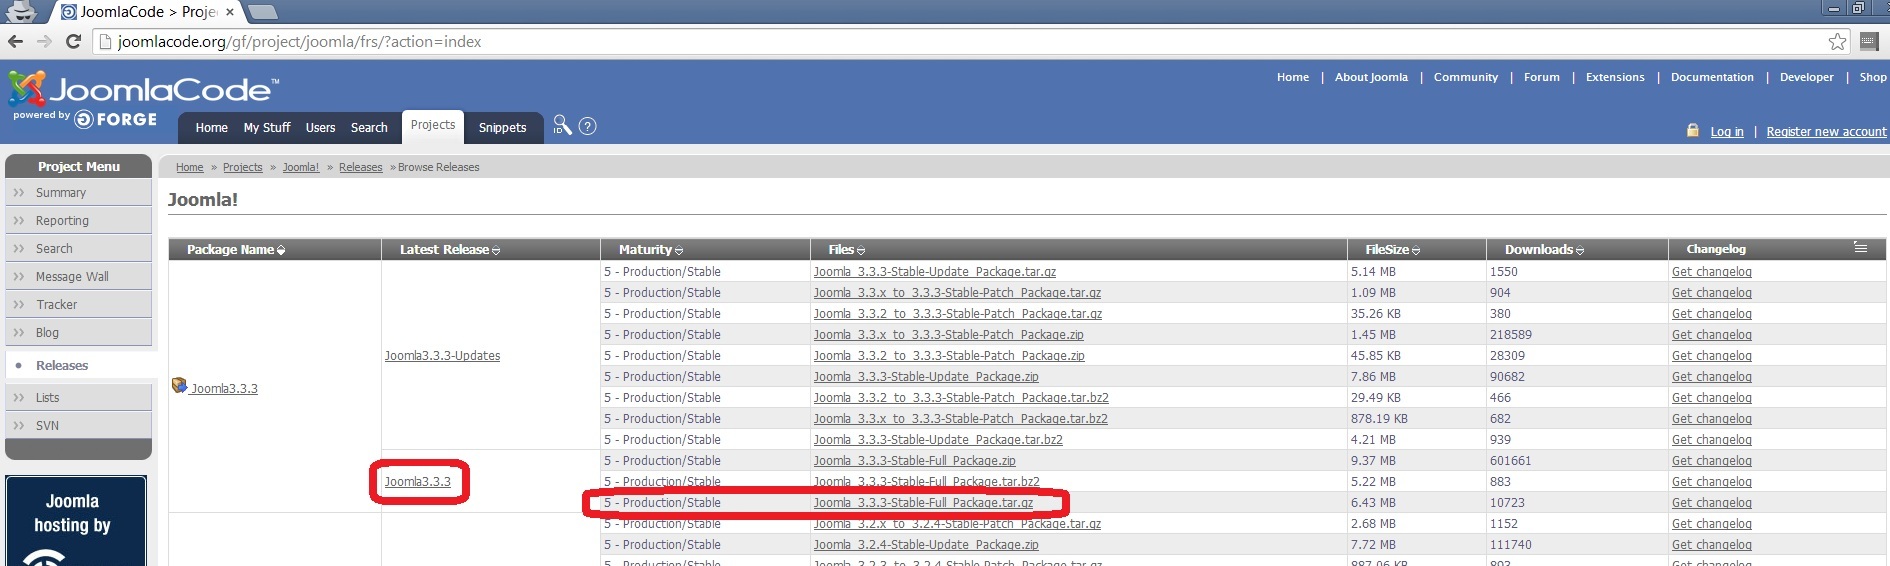This screenshot has height=566, width=1890.
Task: Click Register new account link
Action: (x=1826, y=132)
